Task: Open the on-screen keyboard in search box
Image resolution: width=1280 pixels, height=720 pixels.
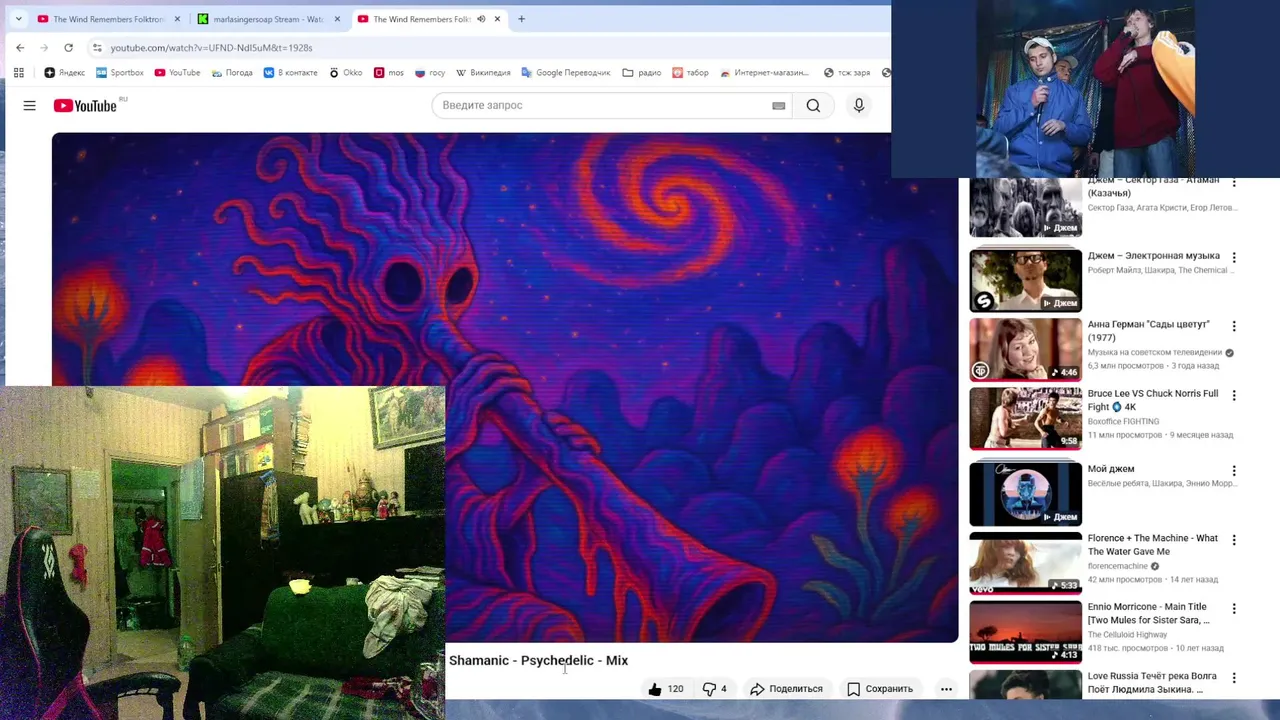Action: tap(779, 106)
